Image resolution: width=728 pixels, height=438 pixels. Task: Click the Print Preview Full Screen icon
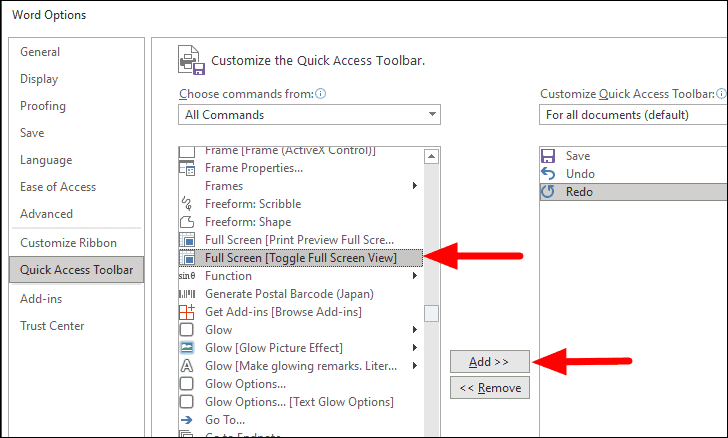pyautogui.click(x=187, y=240)
